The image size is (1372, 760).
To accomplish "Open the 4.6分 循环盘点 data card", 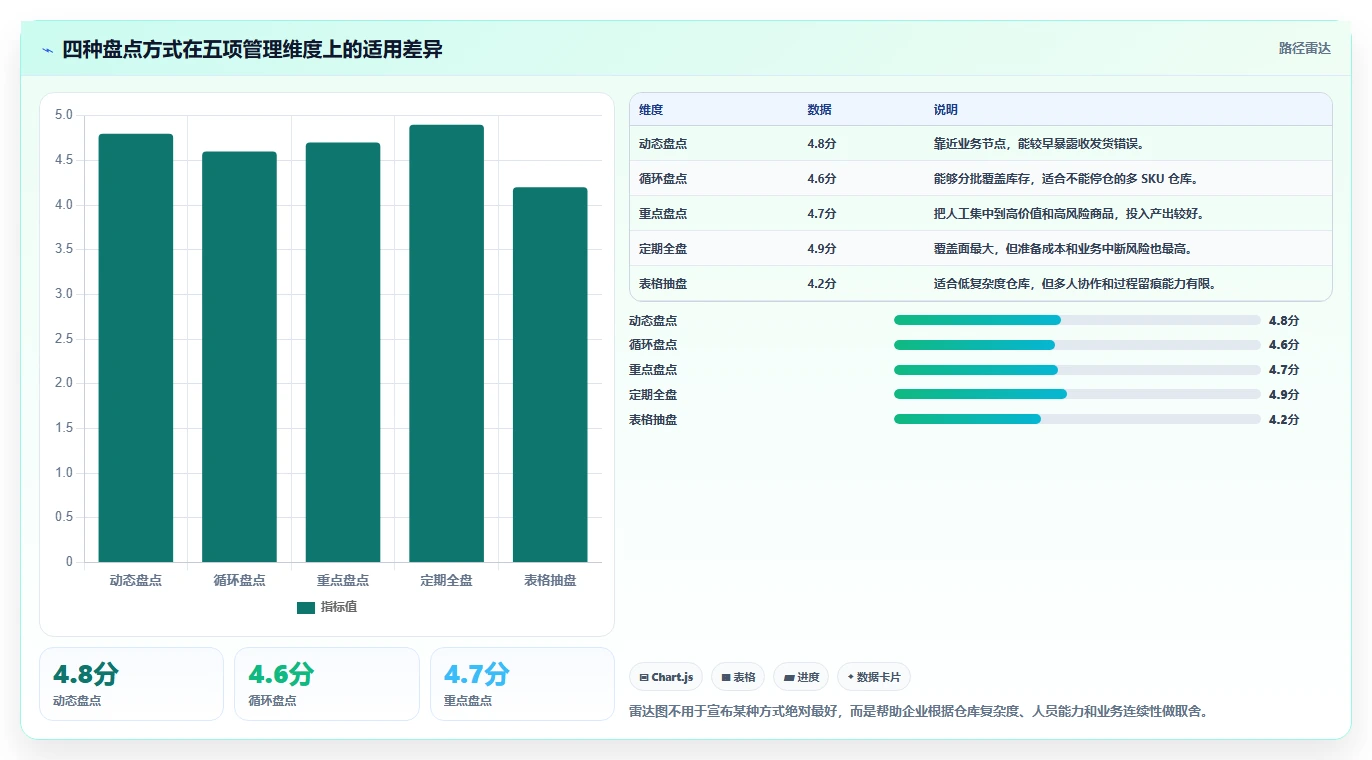I will pyautogui.click(x=326, y=684).
